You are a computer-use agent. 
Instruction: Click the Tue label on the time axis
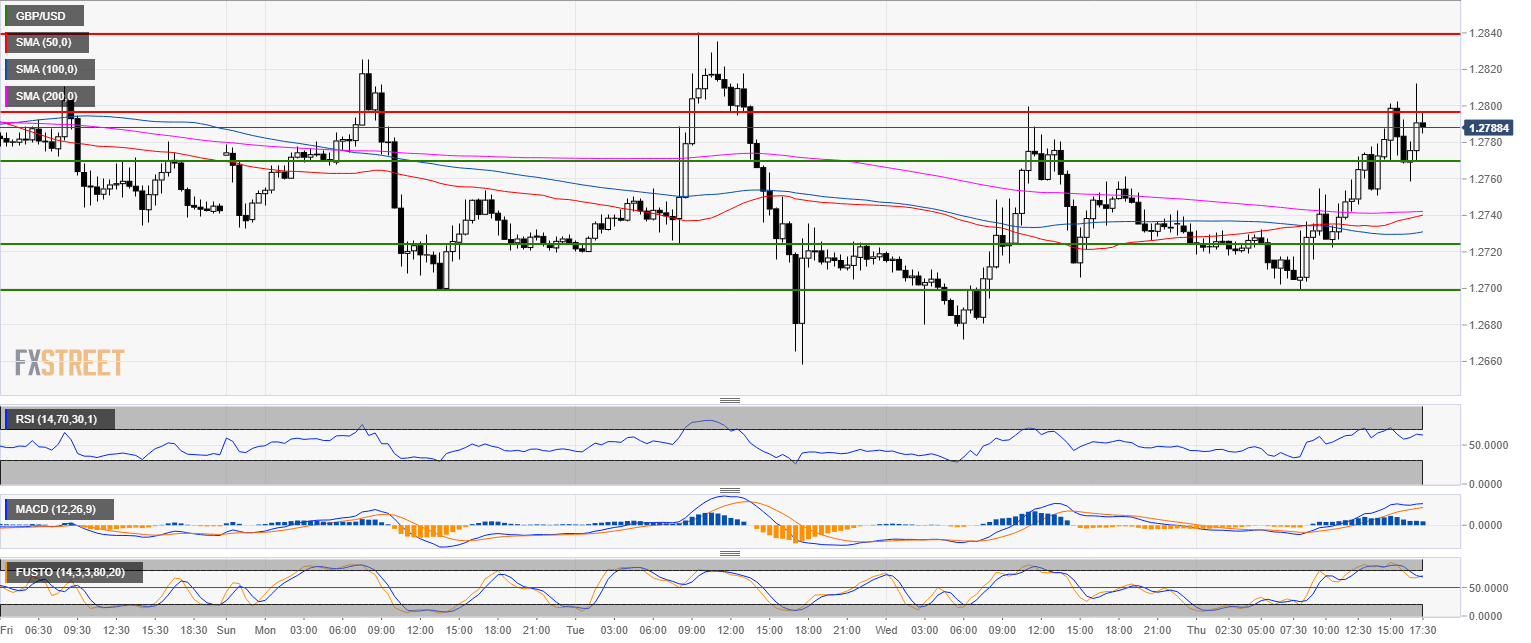coord(574,631)
